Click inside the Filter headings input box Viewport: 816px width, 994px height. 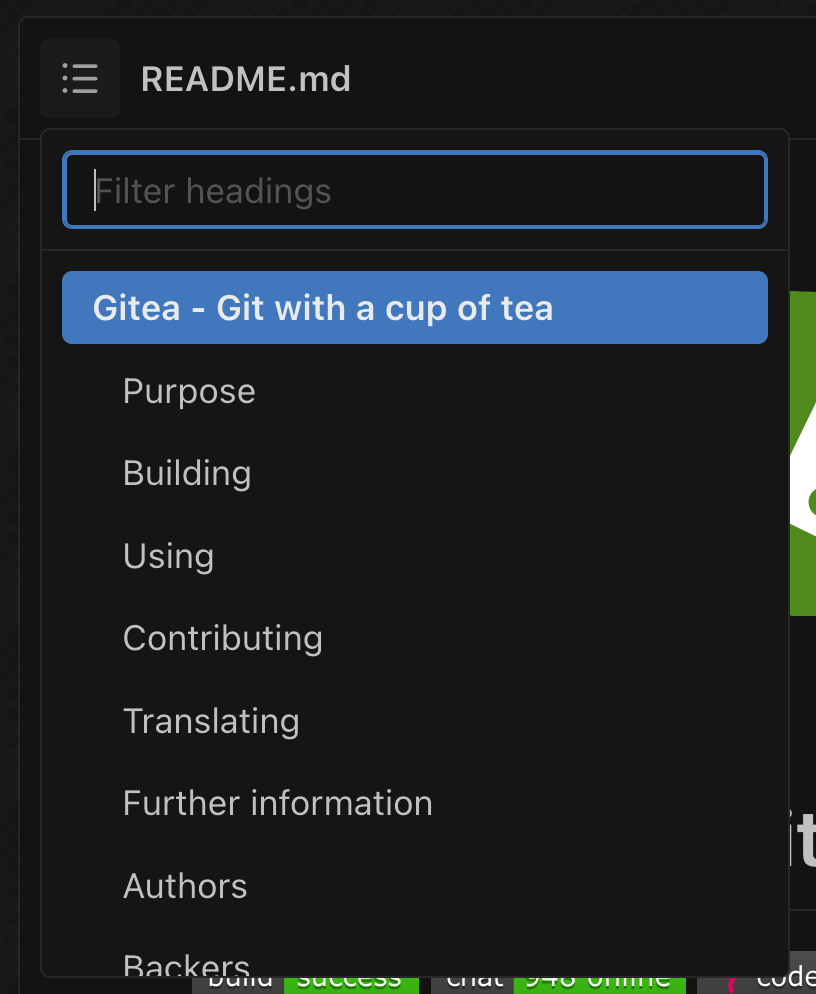pyautogui.click(x=414, y=189)
